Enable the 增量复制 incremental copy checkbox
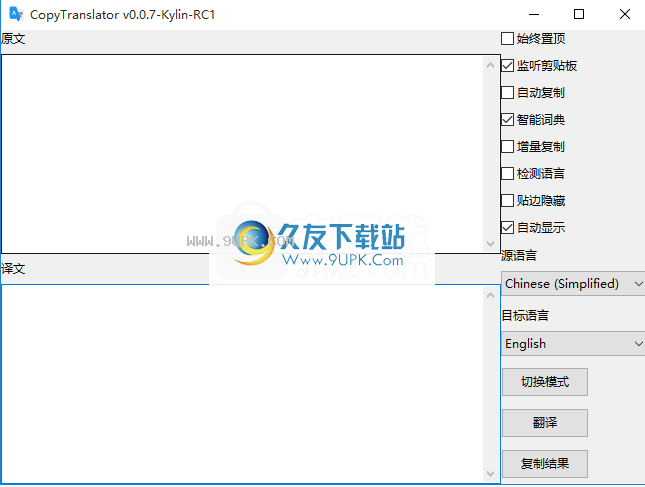This screenshot has width=645, height=487. tap(508, 146)
